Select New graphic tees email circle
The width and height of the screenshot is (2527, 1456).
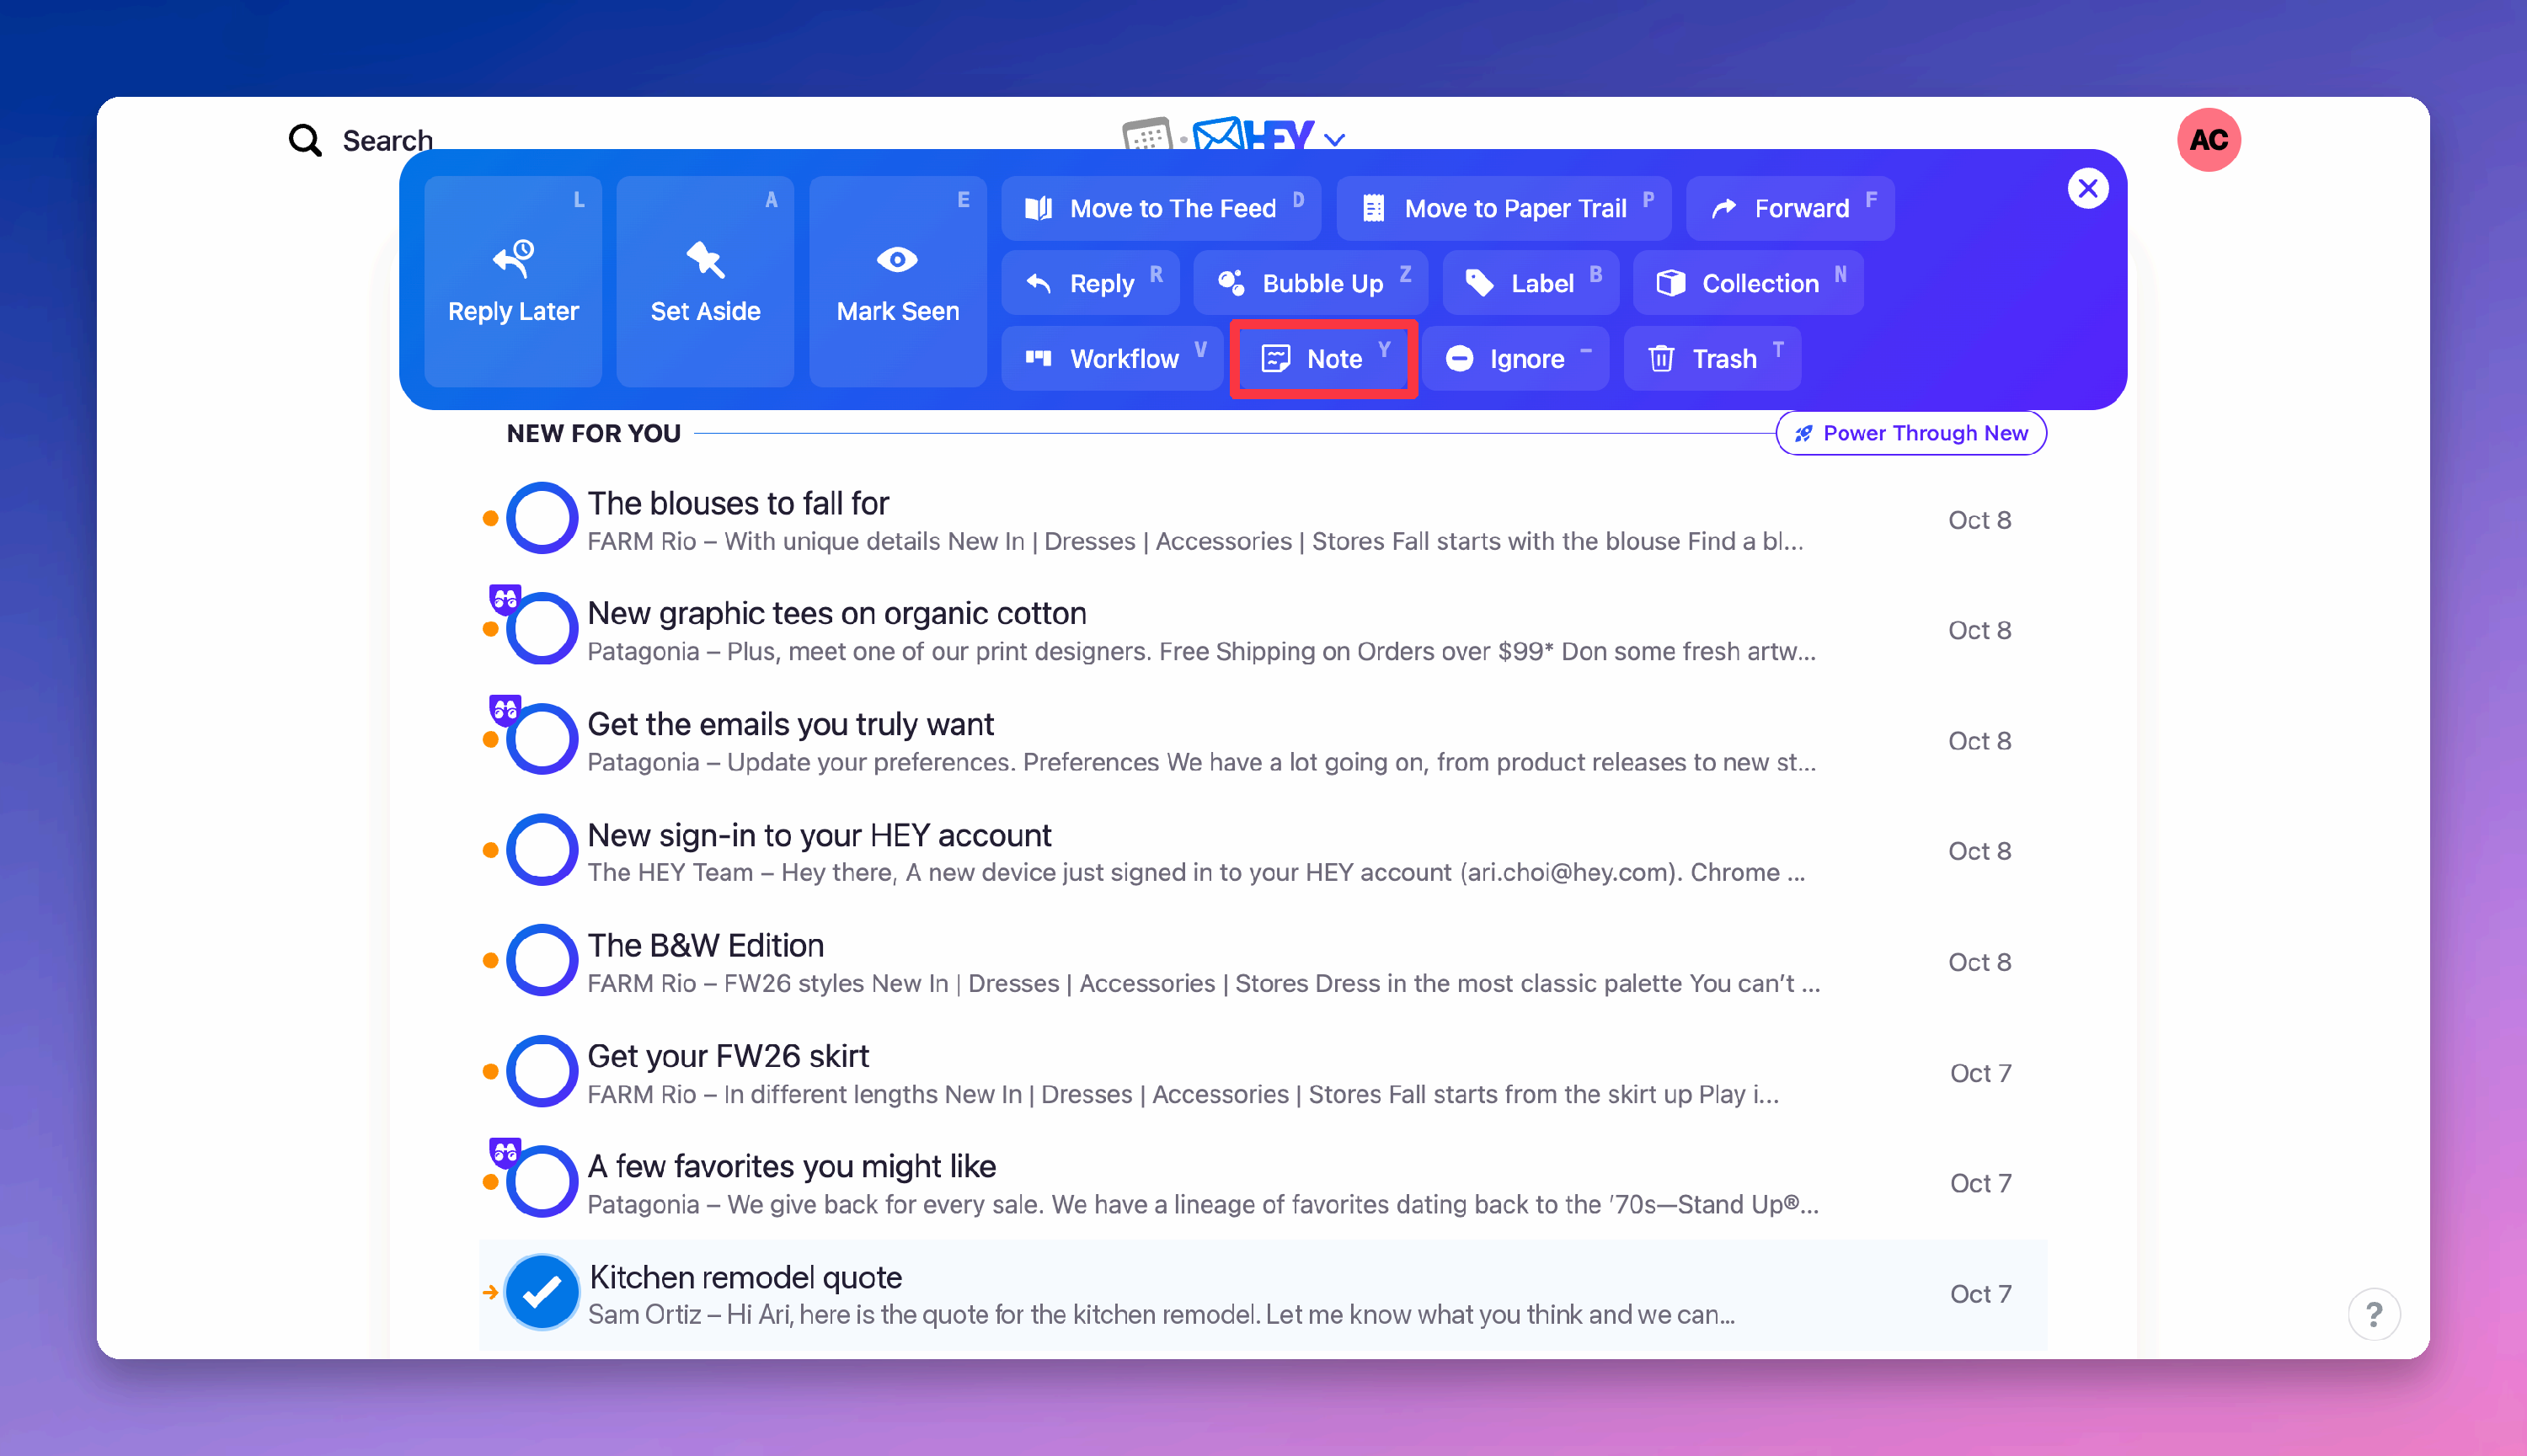[x=542, y=629]
